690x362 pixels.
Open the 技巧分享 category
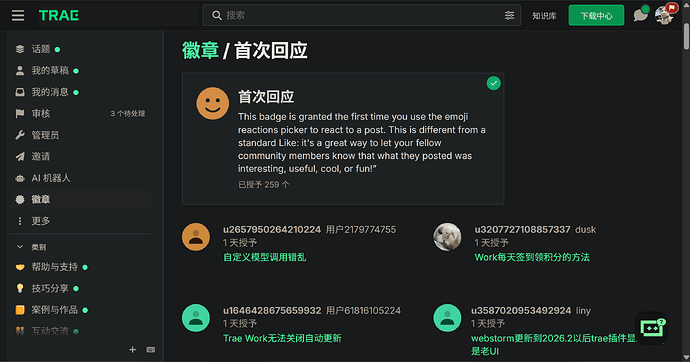(x=50, y=289)
